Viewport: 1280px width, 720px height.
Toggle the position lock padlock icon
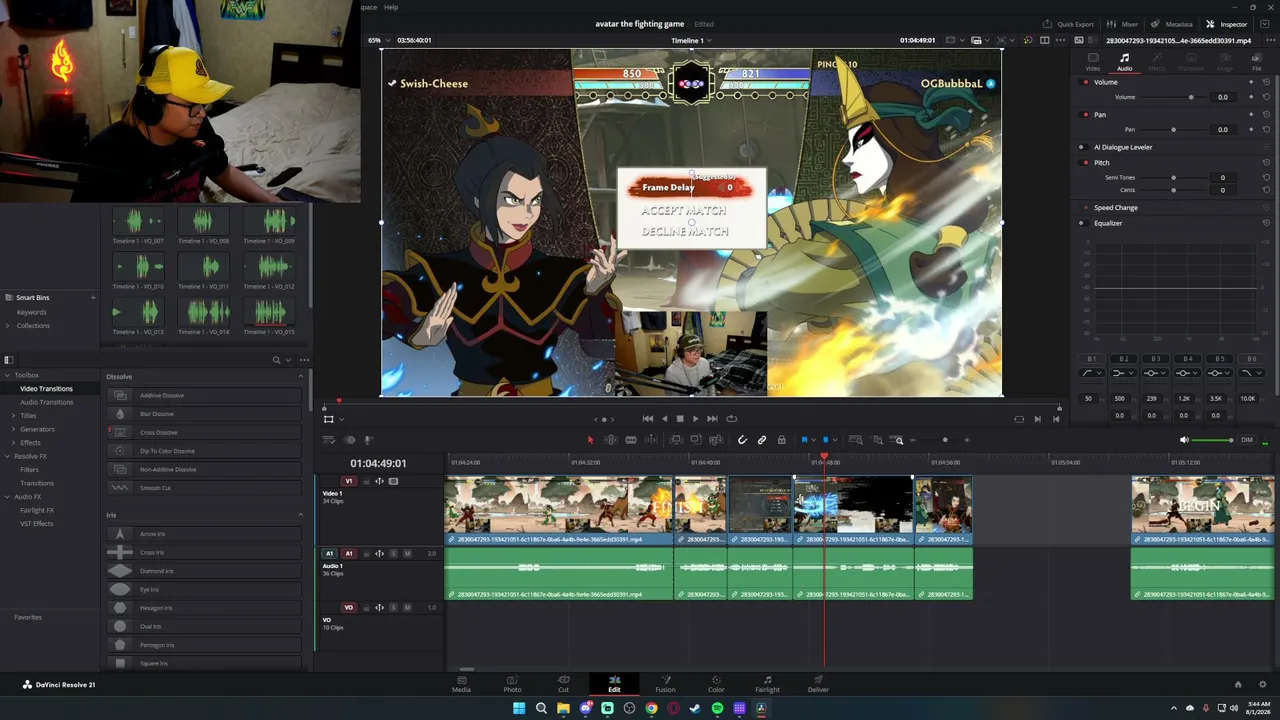781,440
